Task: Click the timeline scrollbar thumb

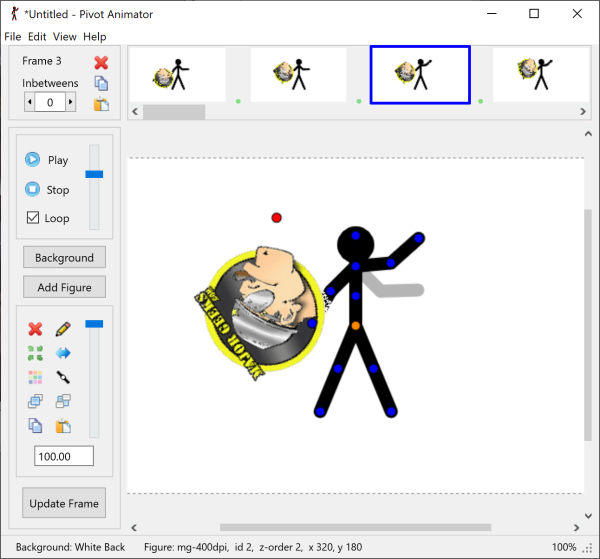Action: [174, 112]
